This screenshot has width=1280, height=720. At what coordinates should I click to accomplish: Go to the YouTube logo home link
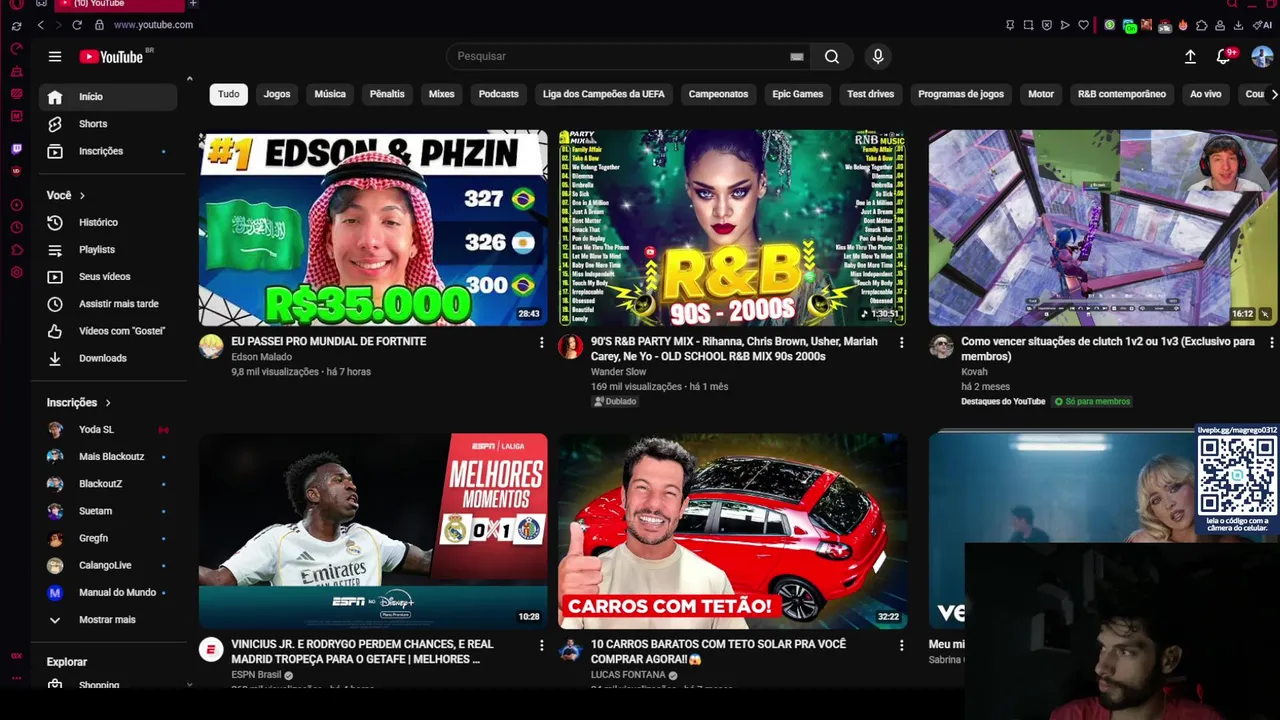tap(112, 57)
